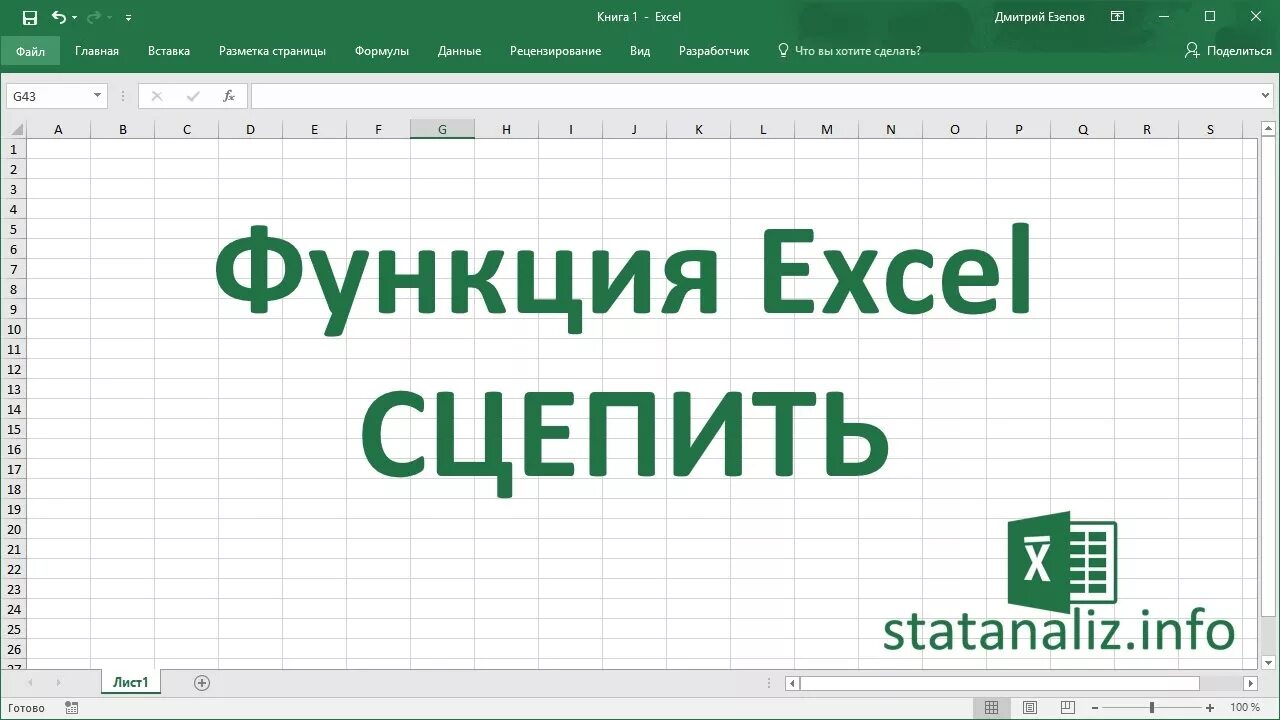Open the Рецензирование tab

pos(555,51)
